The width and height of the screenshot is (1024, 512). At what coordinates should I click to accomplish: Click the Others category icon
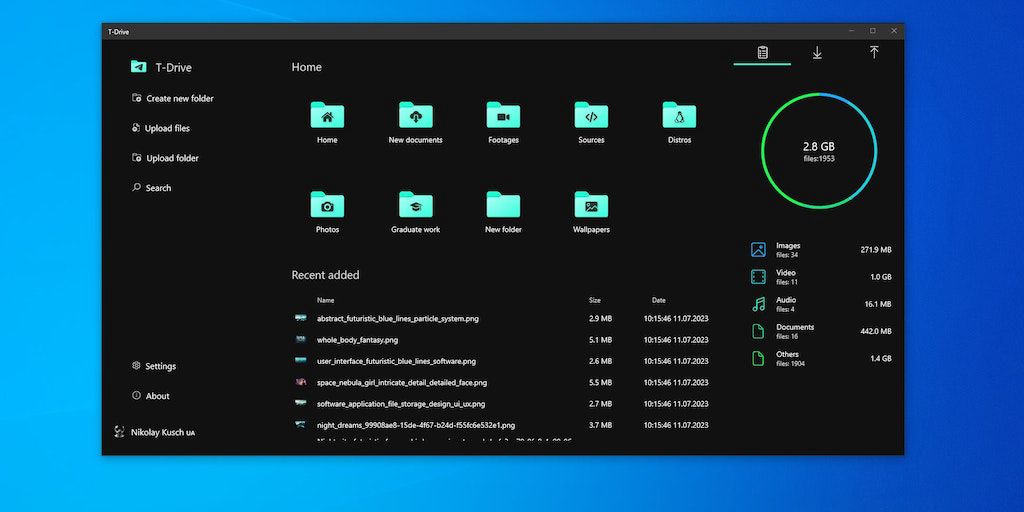(x=758, y=359)
